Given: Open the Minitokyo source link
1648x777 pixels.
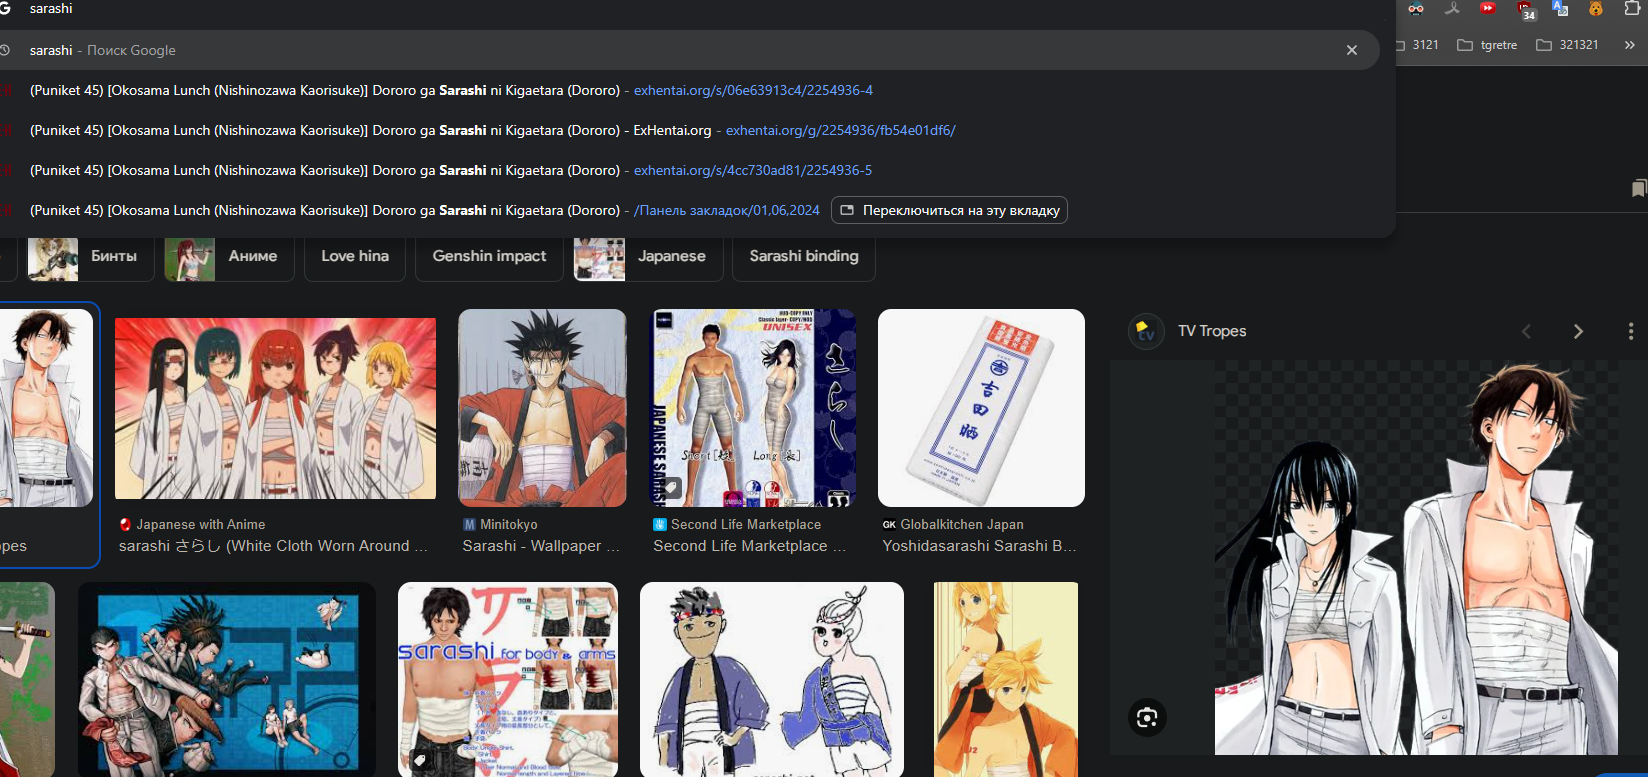Looking at the screenshot, I should tap(508, 524).
